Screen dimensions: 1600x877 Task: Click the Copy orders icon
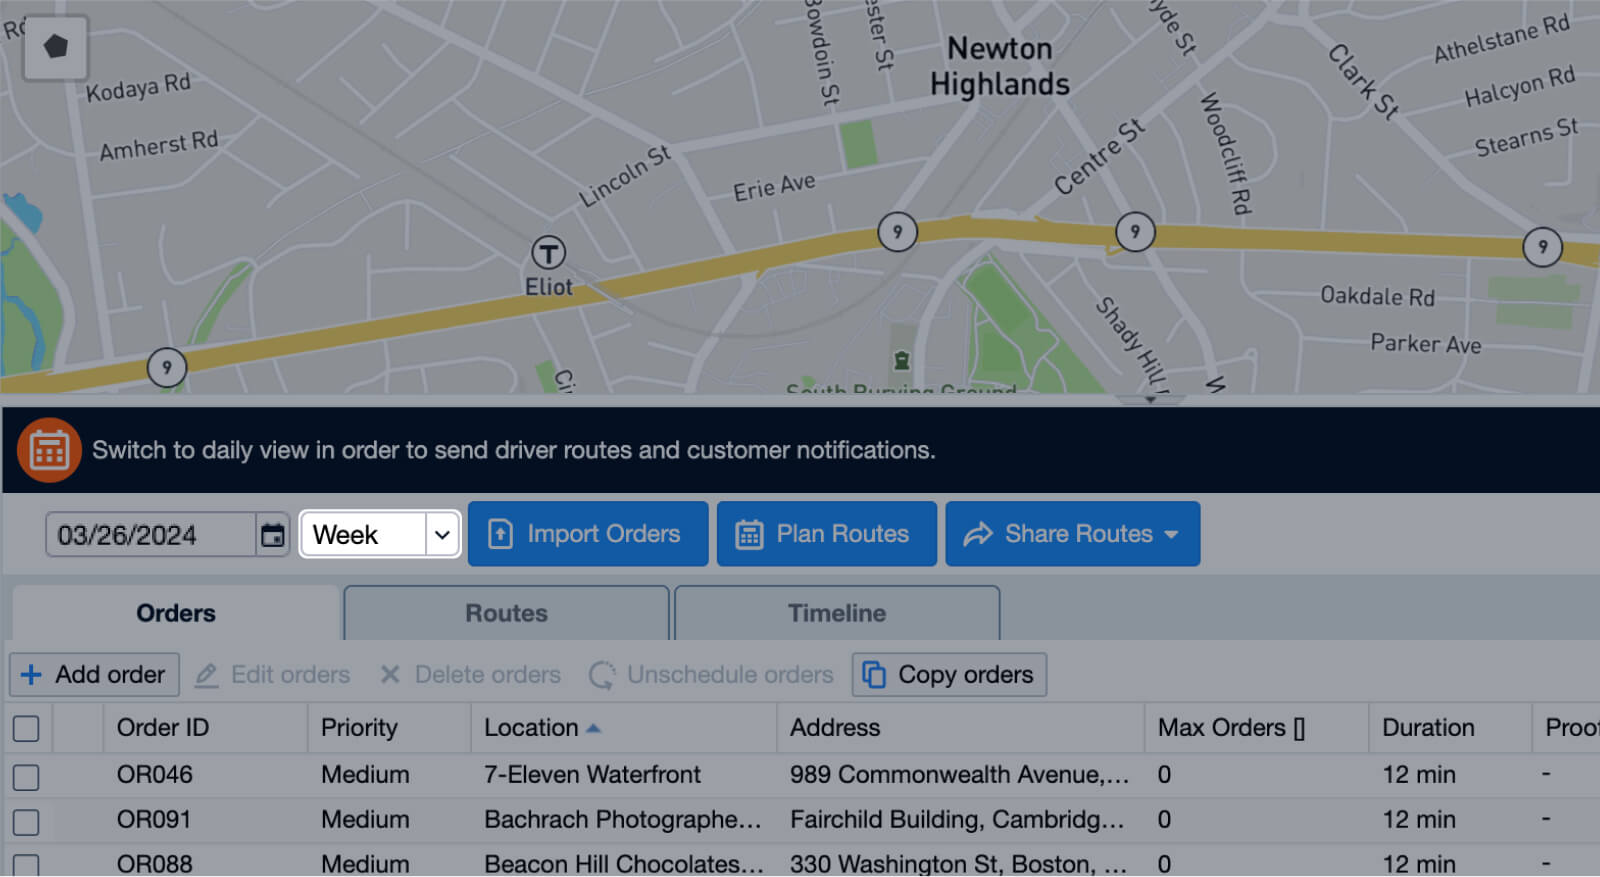[x=874, y=675]
